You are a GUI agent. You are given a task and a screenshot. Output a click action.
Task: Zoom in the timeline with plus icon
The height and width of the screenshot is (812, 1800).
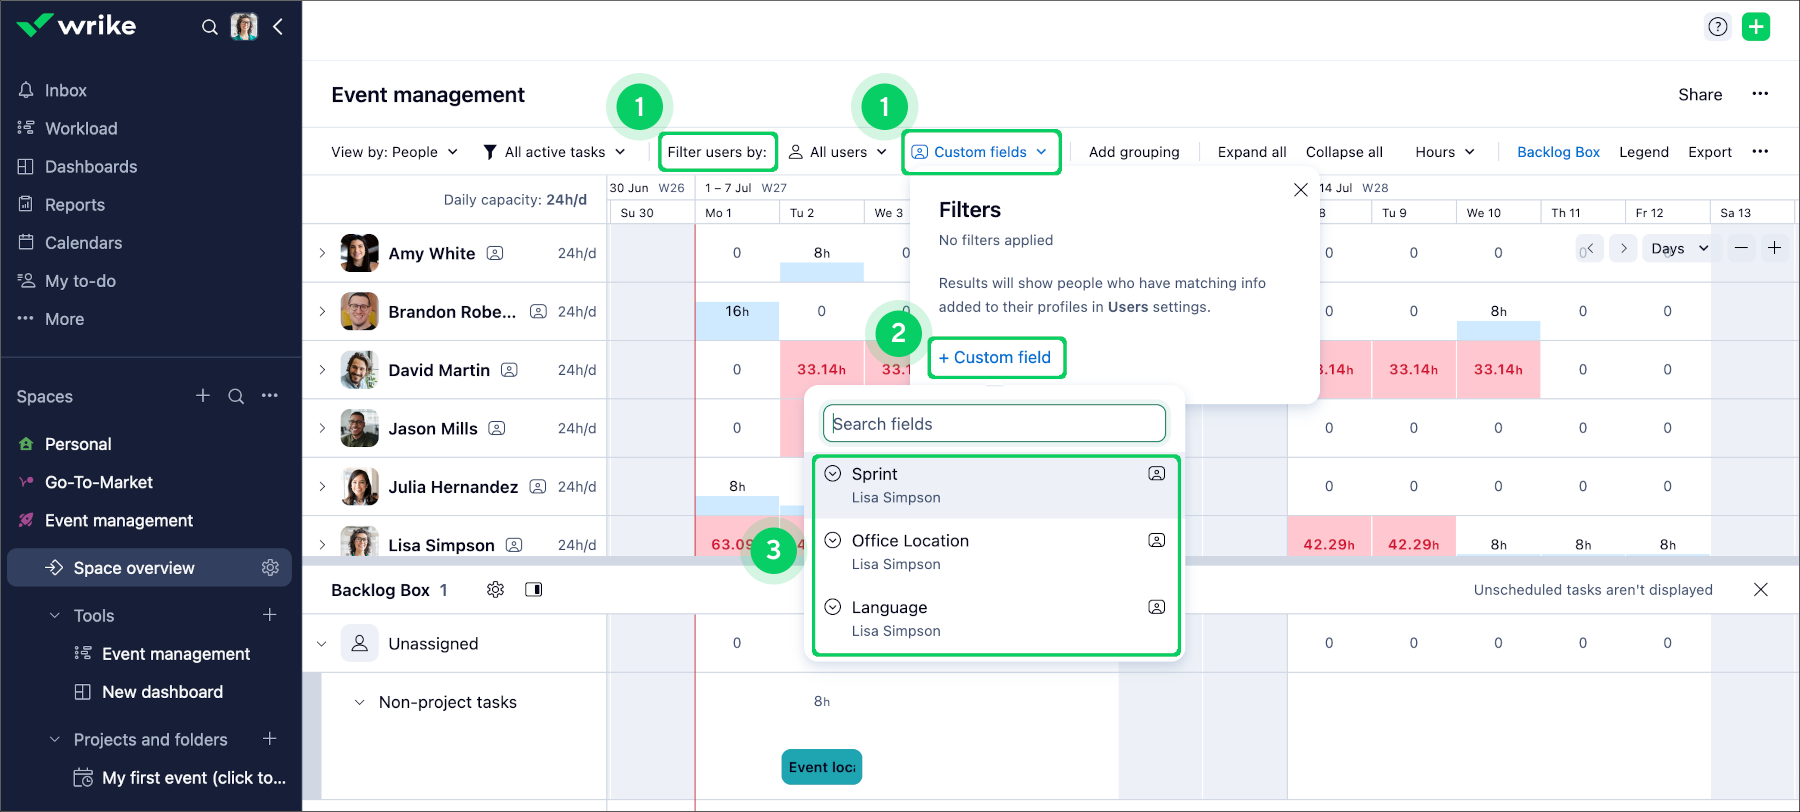click(1774, 248)
